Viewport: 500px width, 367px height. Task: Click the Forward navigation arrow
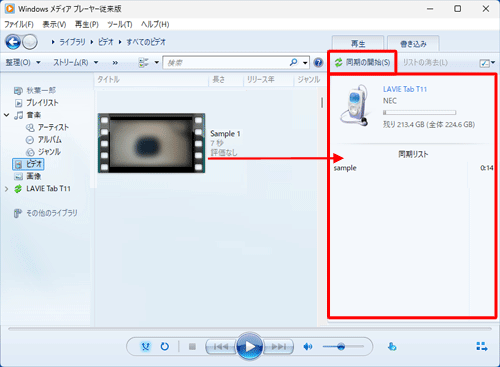point(30,42)
